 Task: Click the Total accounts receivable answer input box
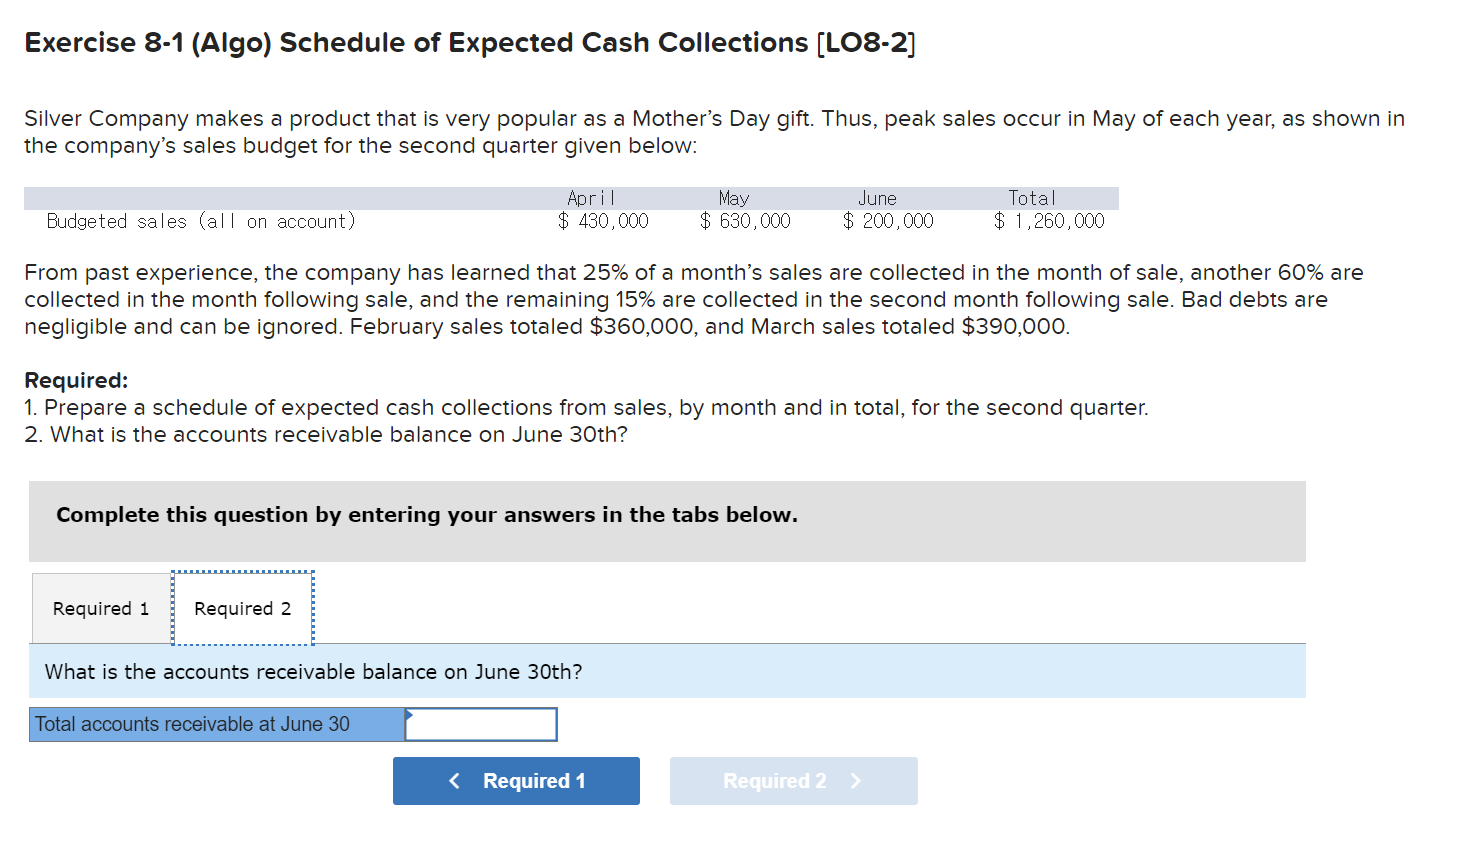pyautogui.click(x=480, y=724)
